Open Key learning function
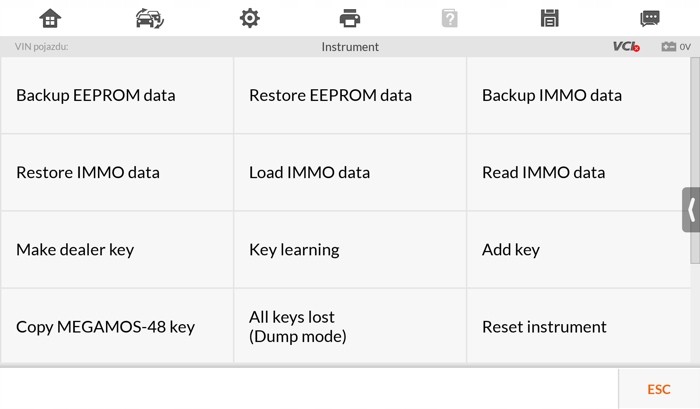The width and height of the screenshot is (700, 409). pos(350,250)
